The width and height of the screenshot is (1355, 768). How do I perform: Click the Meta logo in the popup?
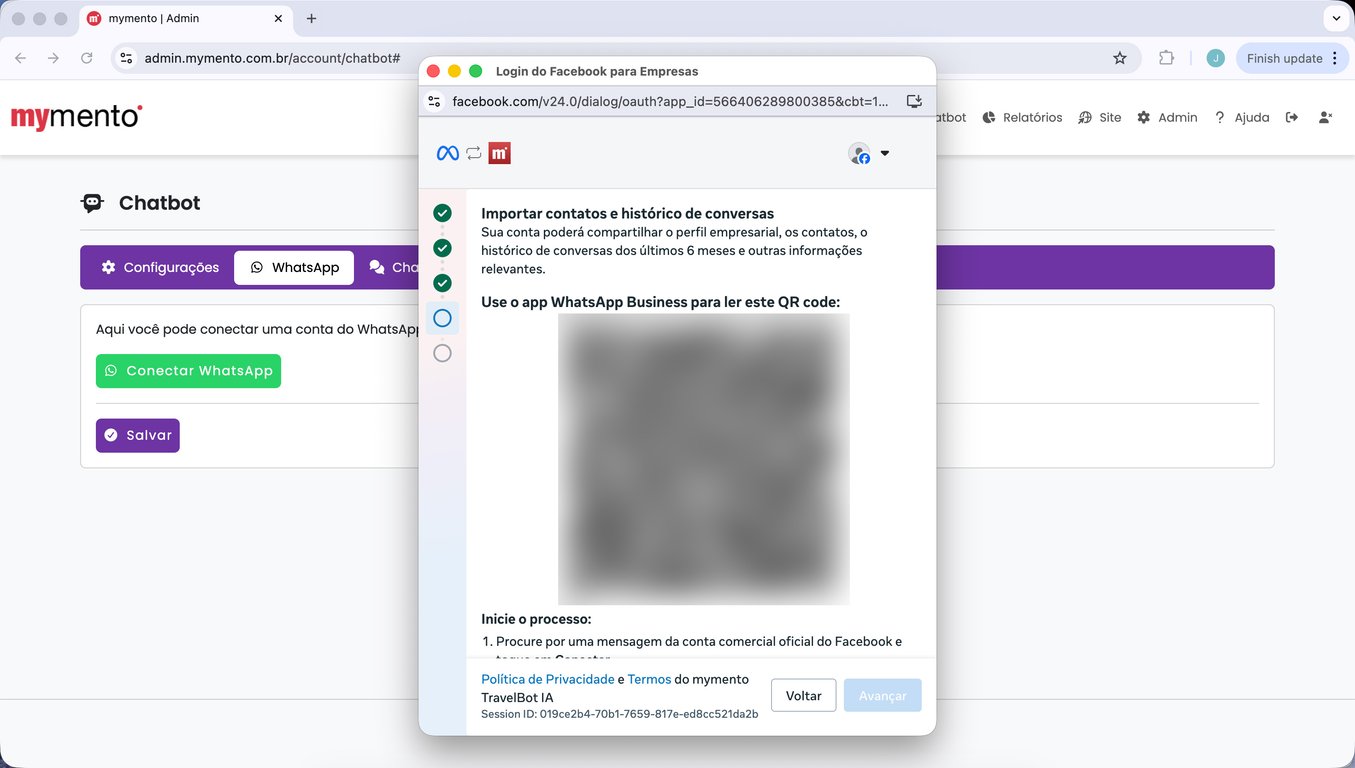point(448,153)
